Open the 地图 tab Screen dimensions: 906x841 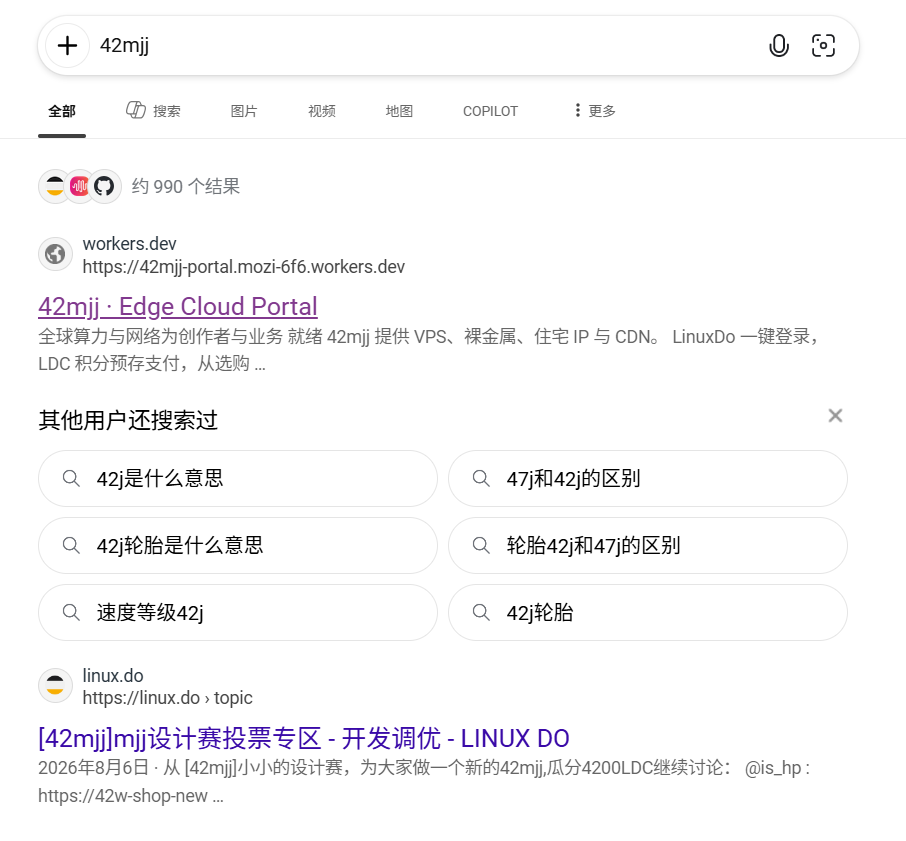tap(399, 111)
